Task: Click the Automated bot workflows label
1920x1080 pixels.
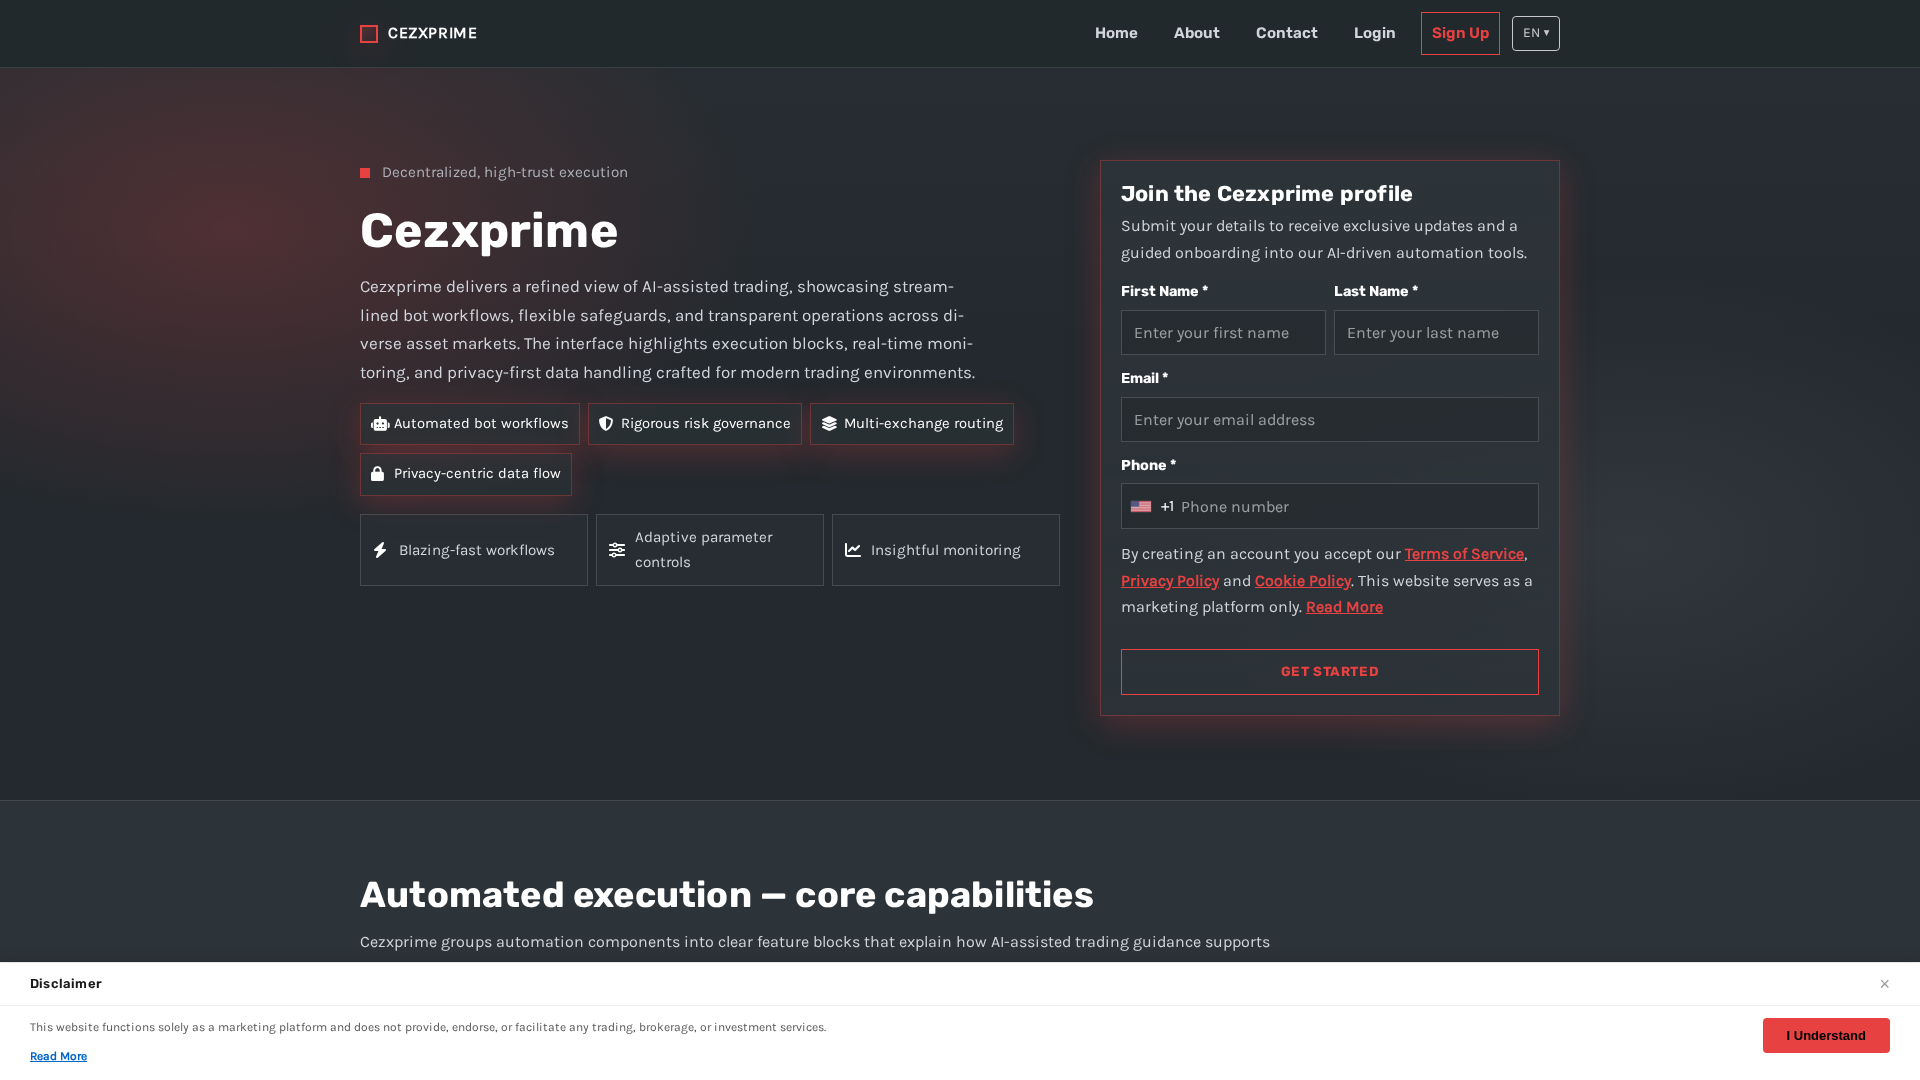Action: tap(481, 424)
